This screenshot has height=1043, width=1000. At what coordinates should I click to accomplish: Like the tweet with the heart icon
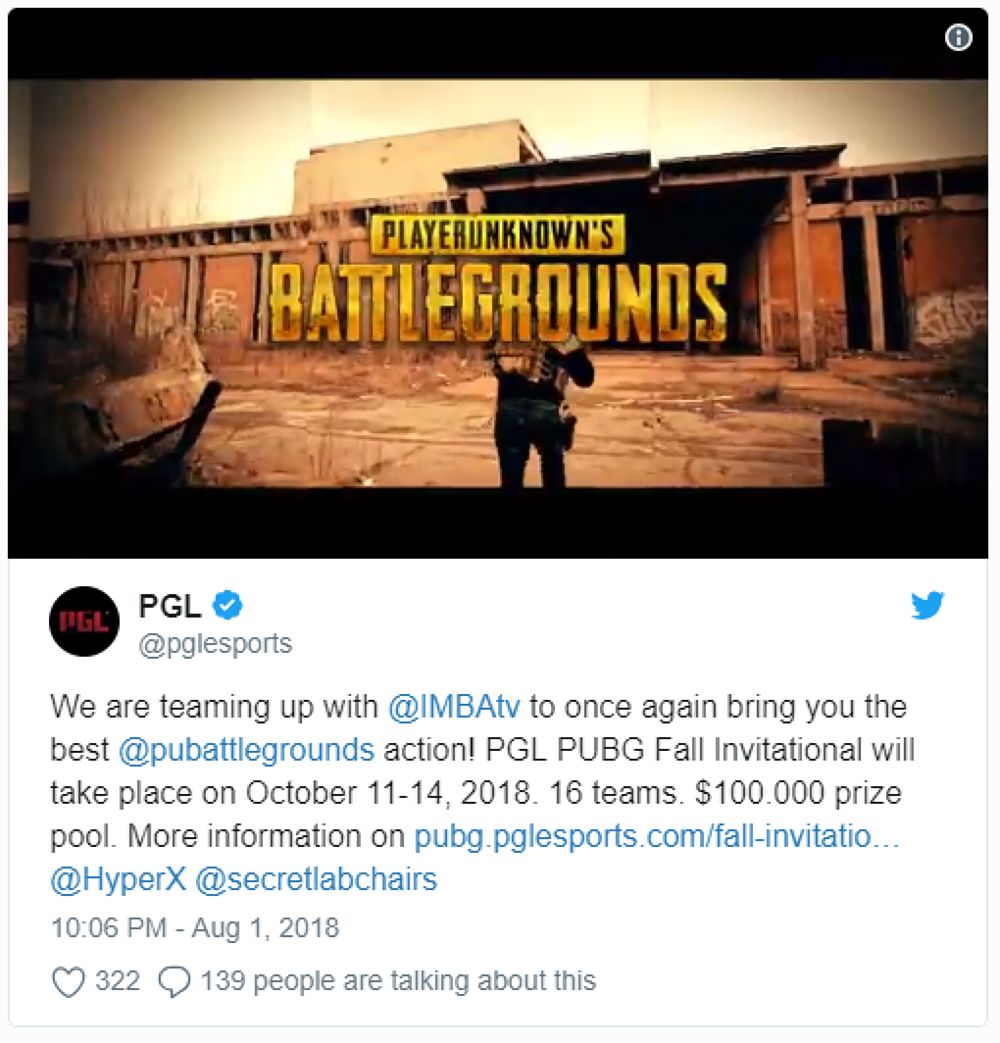click(x=69, y=982)
